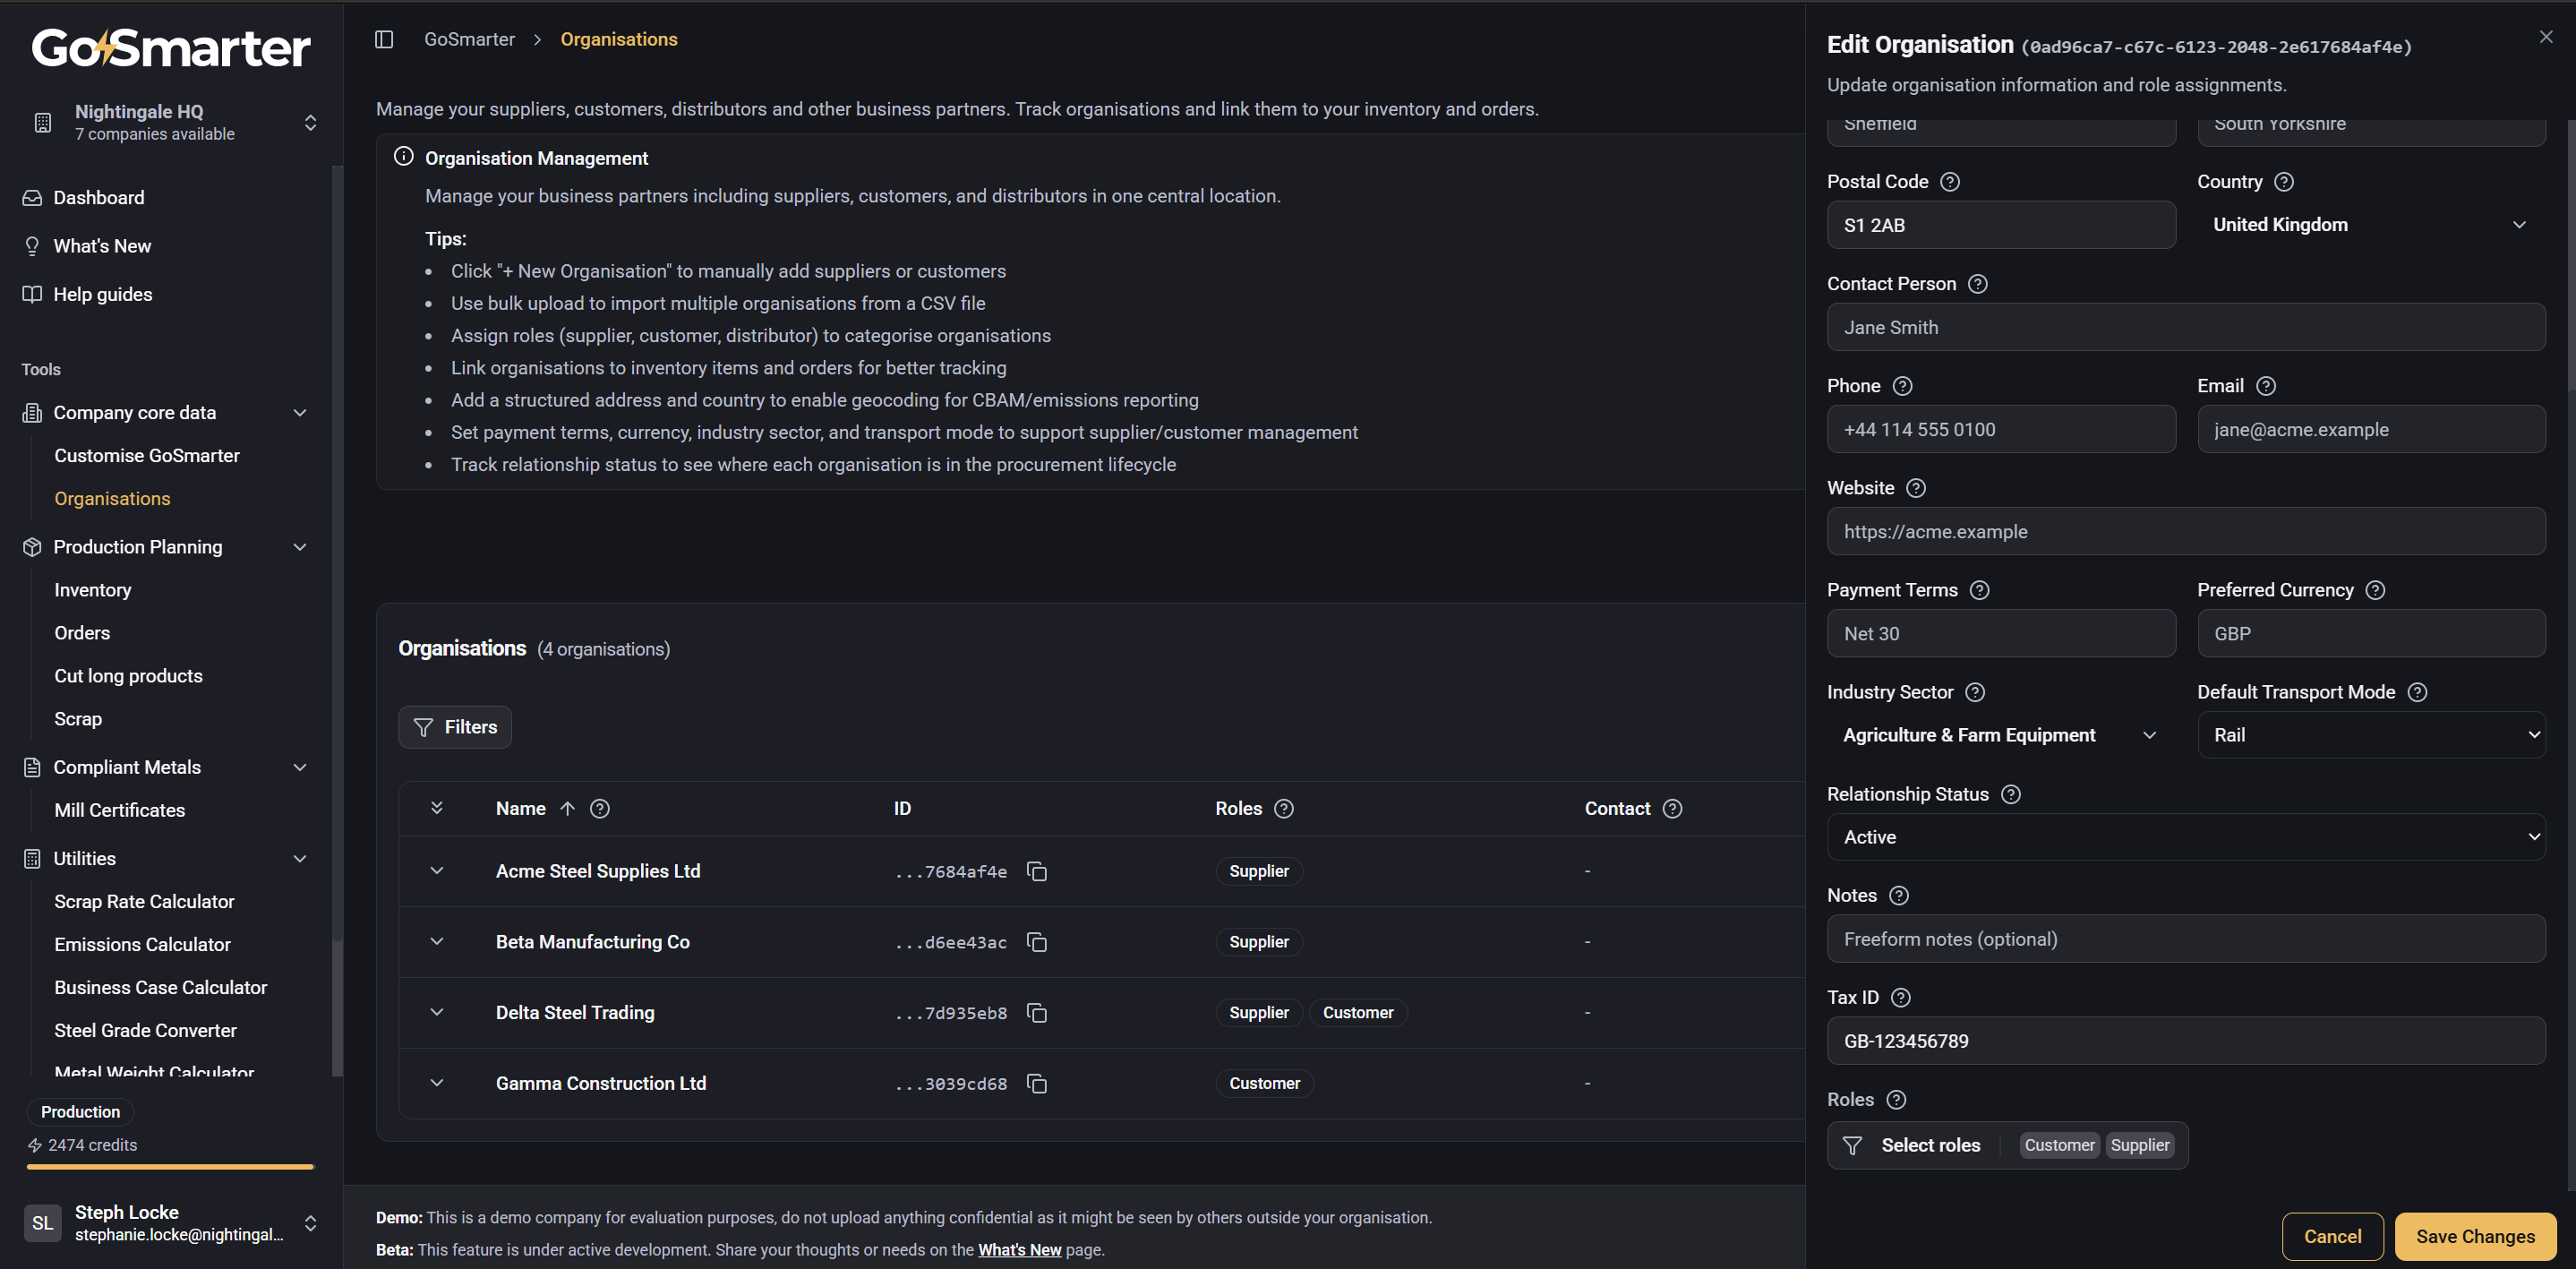This screenshot has width=2576, height=1269.
Task: Follow the What's New link
Action: pos(1019,1249)
